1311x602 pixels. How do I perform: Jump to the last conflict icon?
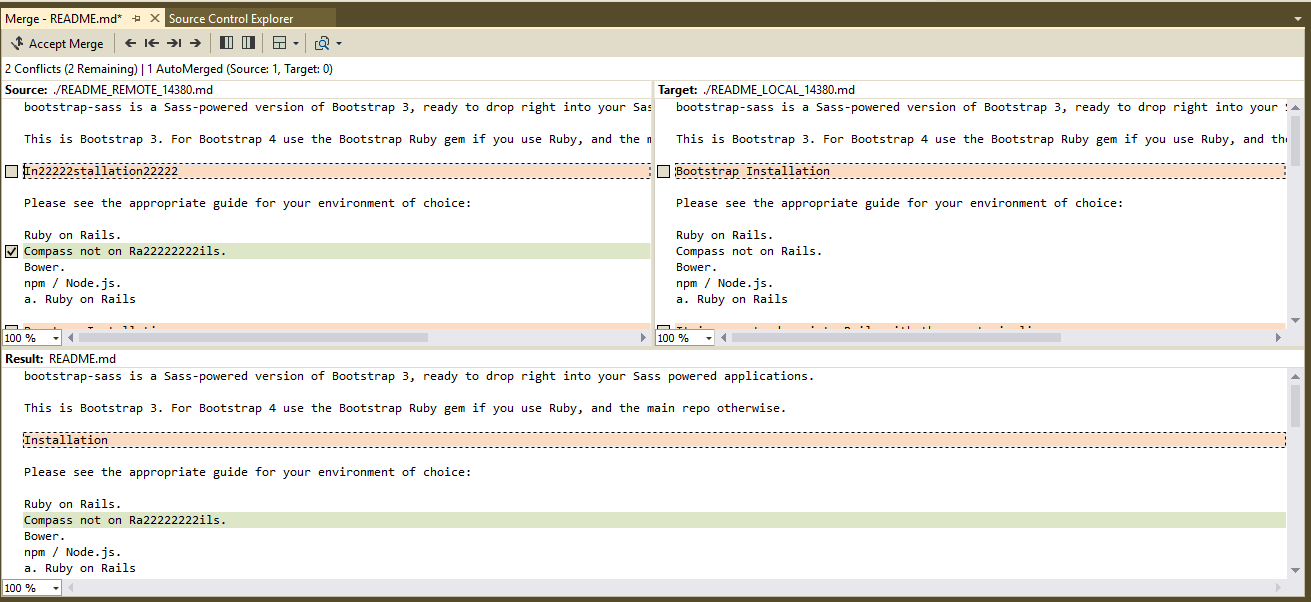(x=172, y=43)
